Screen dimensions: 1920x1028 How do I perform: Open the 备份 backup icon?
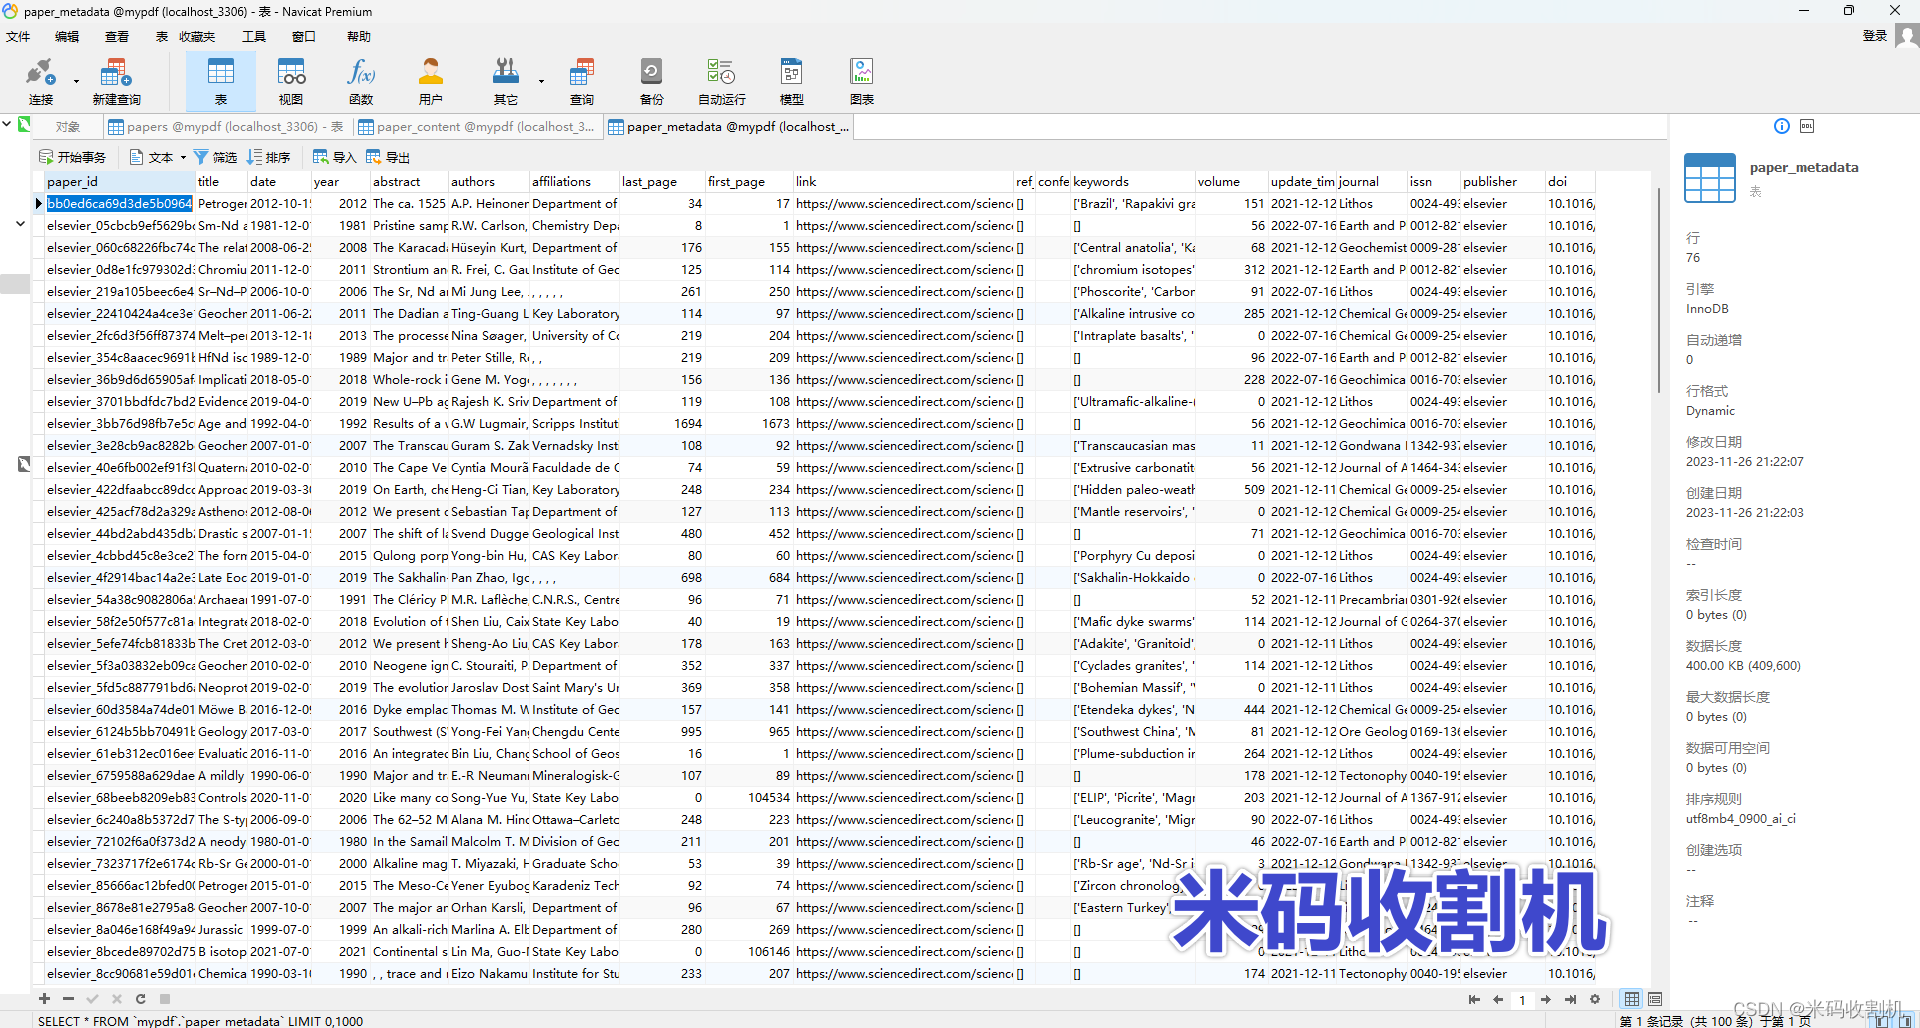(x=651, y=81)
